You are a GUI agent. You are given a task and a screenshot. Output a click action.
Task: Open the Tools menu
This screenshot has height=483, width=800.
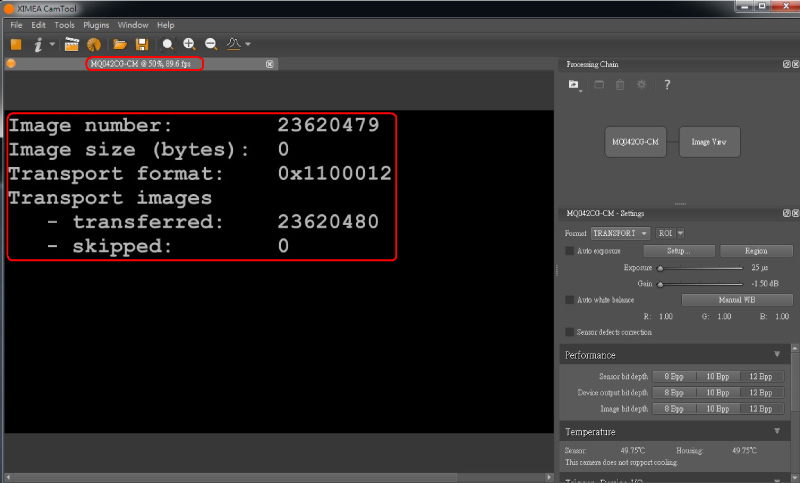(64, 24)
